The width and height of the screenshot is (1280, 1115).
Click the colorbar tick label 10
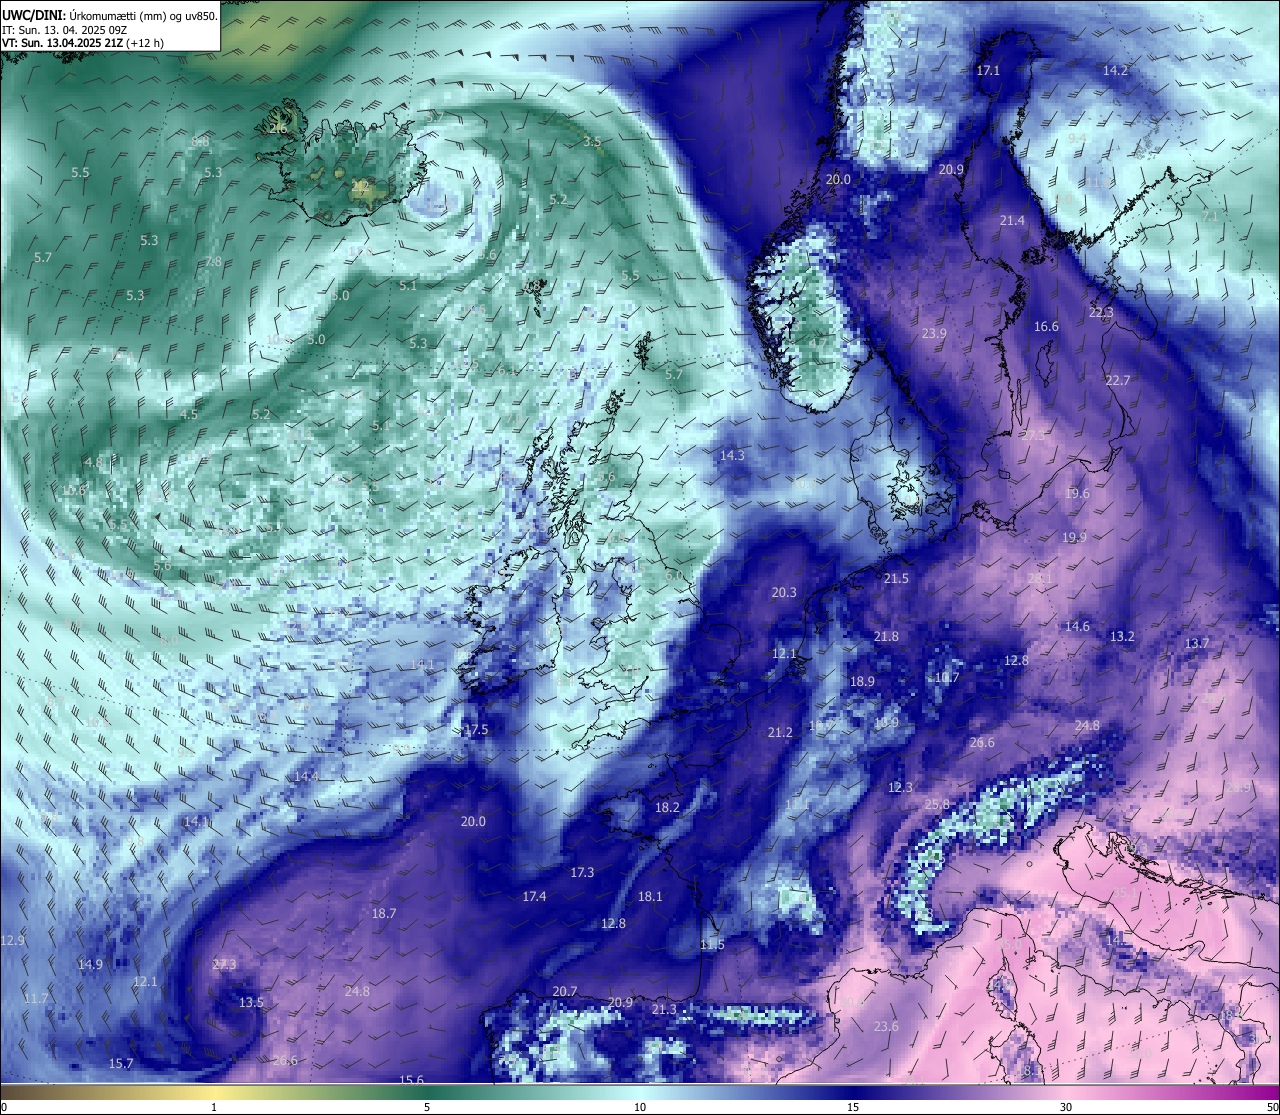(640, 1107)
